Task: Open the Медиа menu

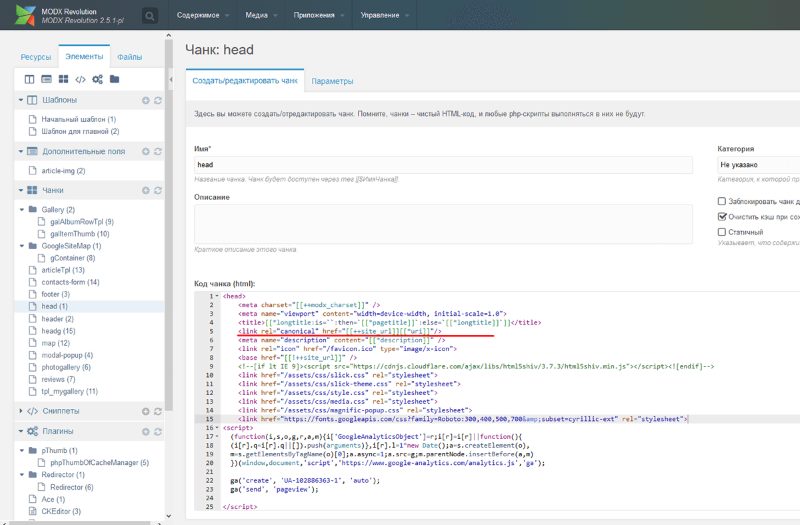Action: coord(261,15)
